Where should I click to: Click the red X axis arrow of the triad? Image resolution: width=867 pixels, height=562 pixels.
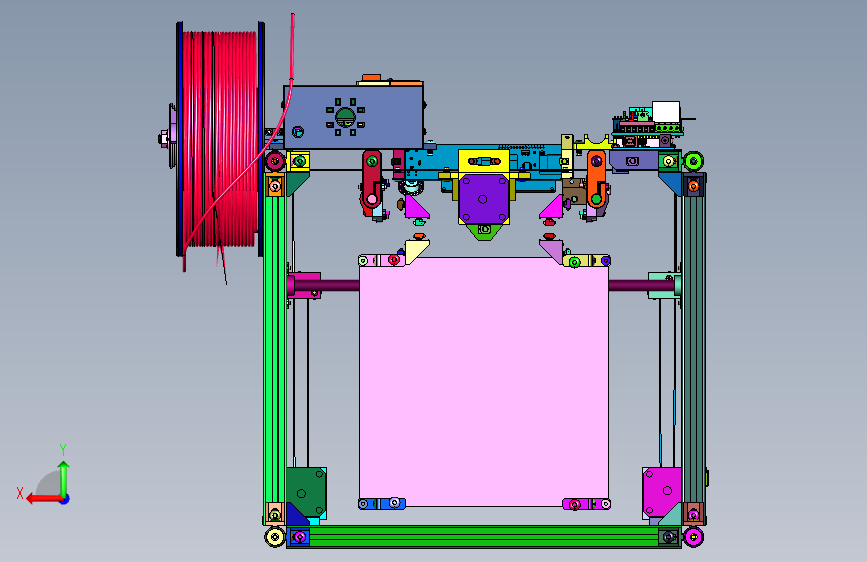(43, 499)
